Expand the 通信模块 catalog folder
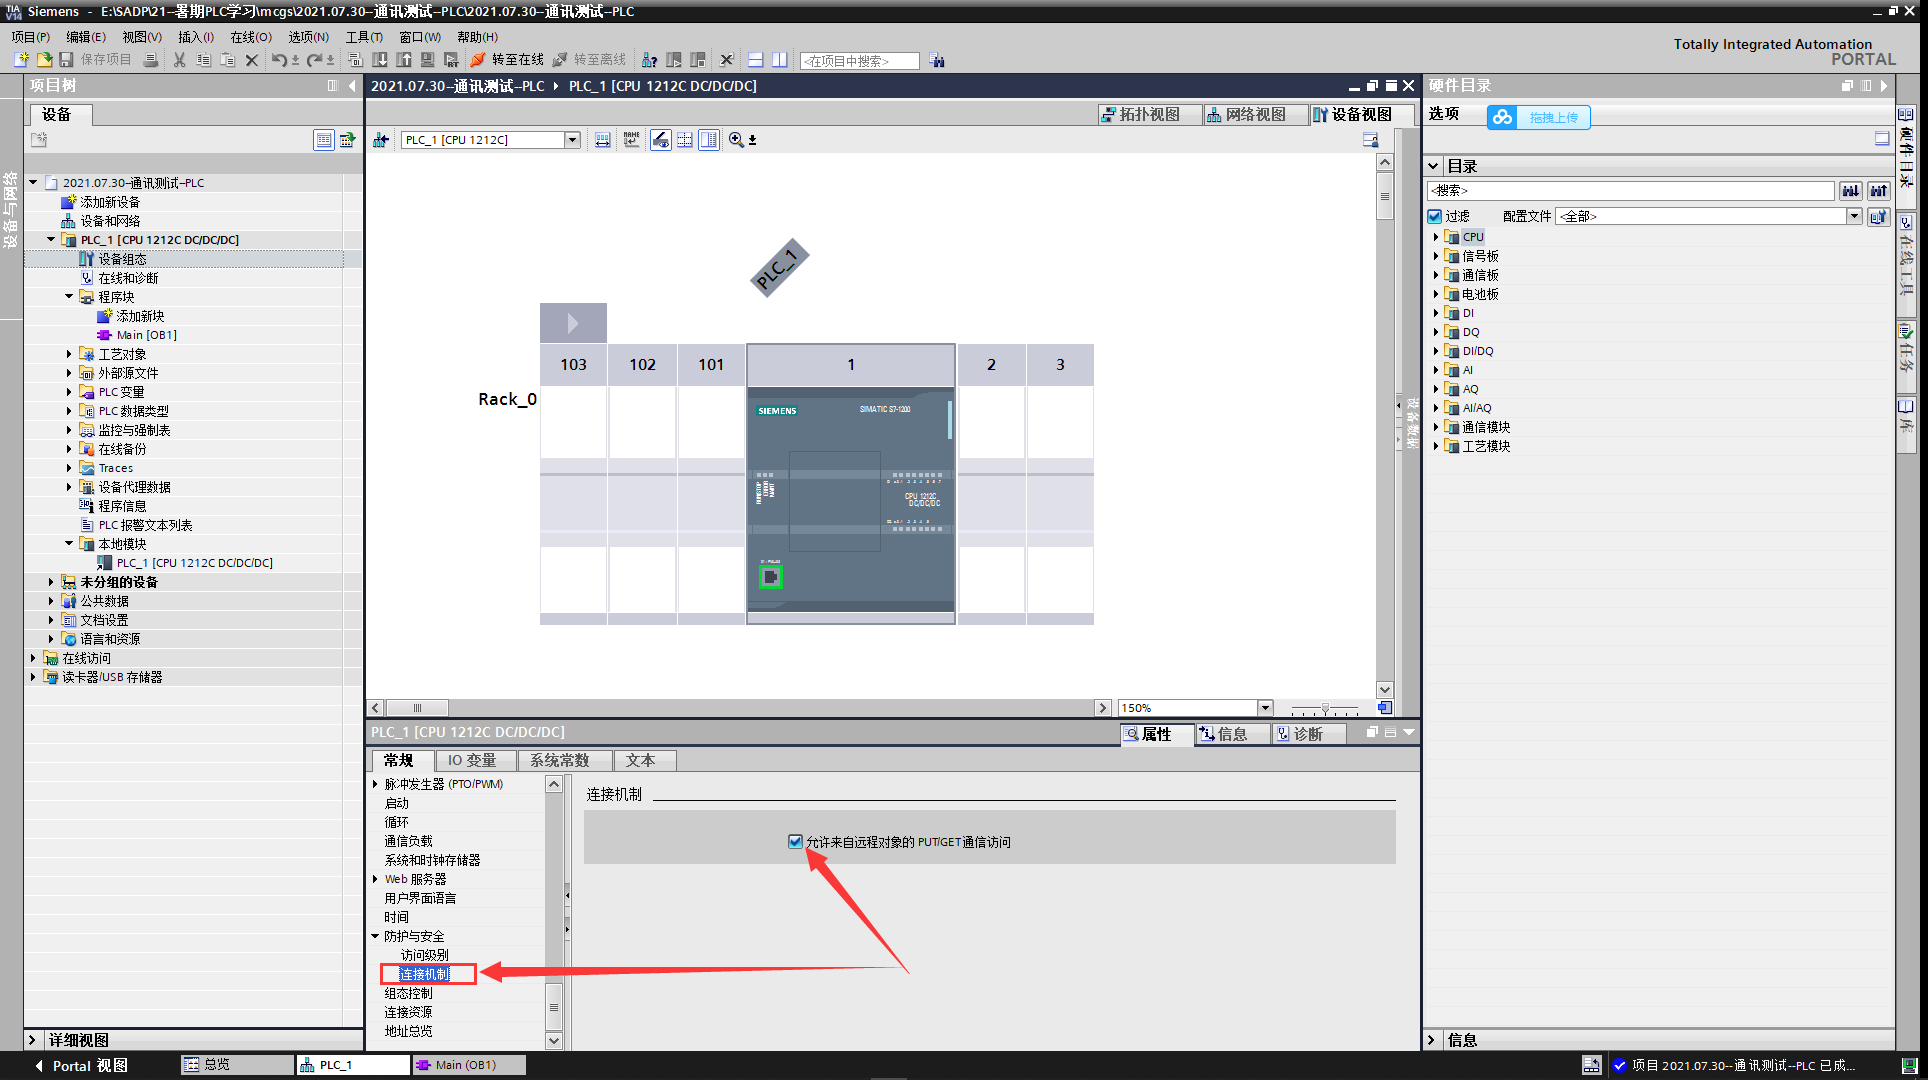 click(x=1436, y=427)
